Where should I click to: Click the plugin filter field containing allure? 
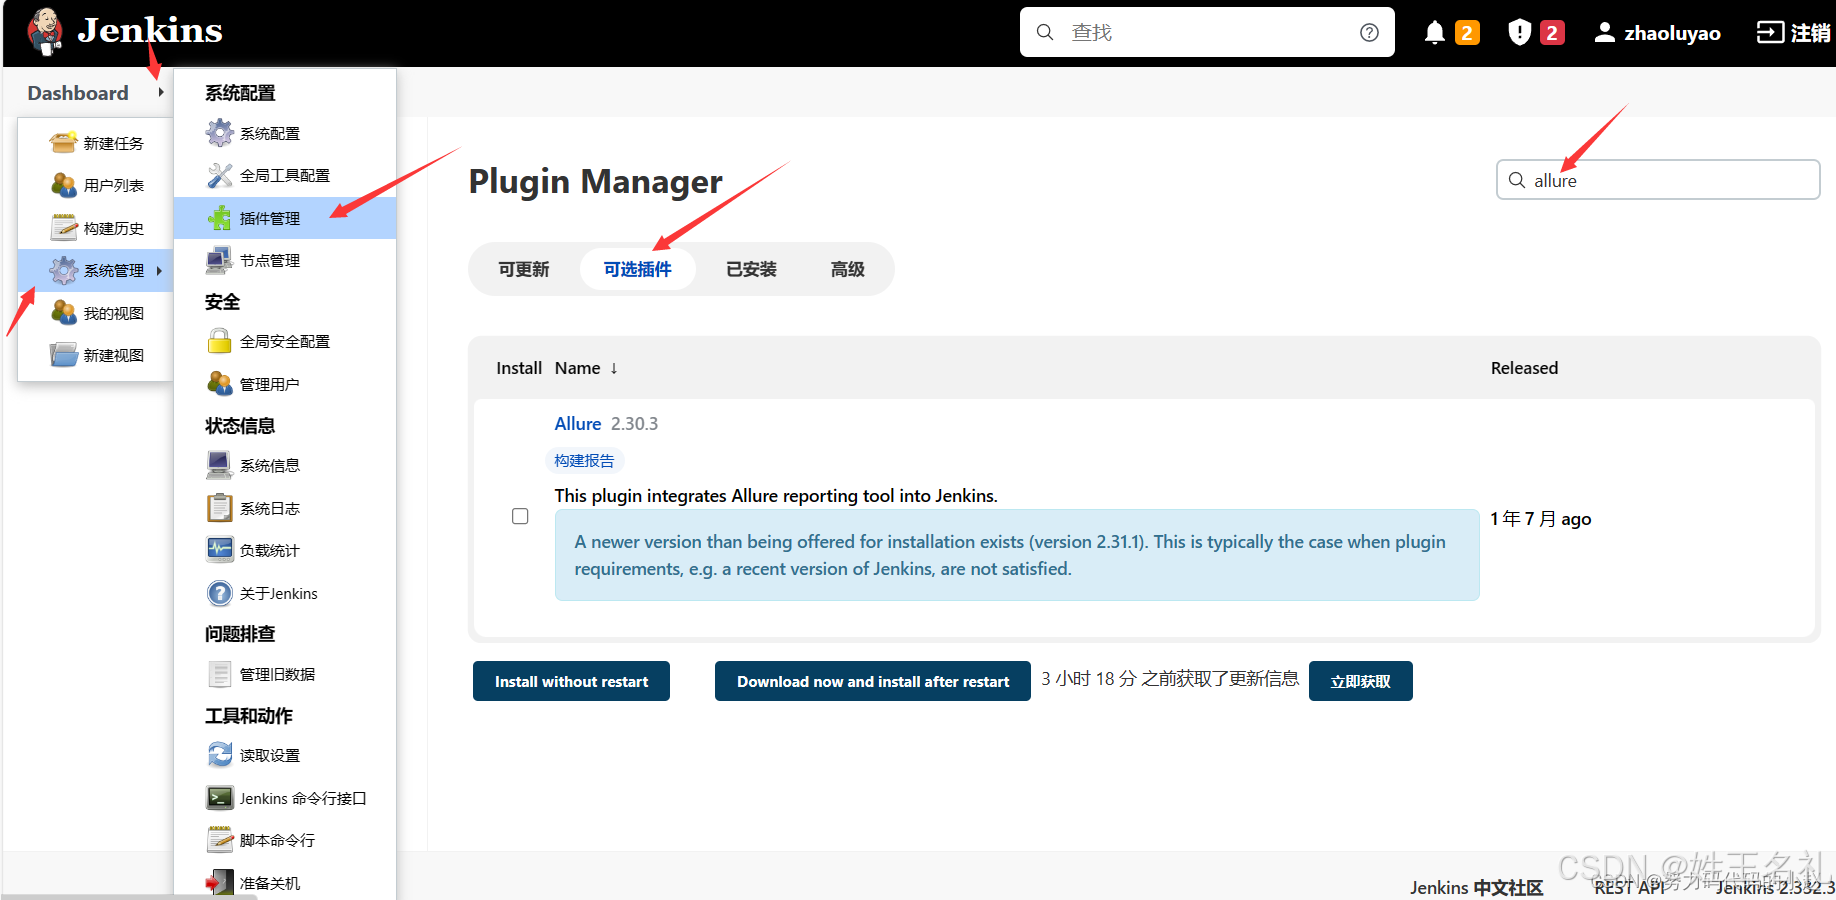pos(1658,180)
